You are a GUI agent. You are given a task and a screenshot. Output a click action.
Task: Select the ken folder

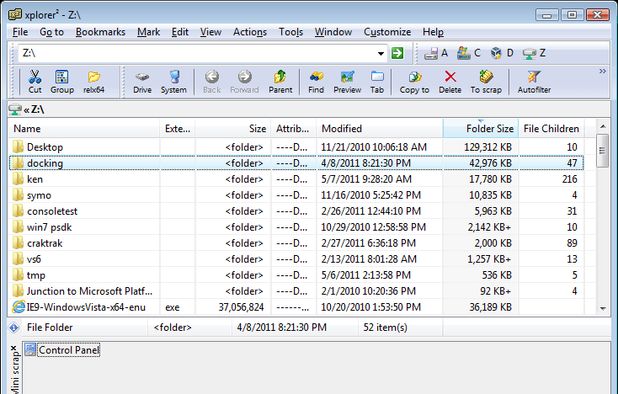pyautogui.click(x=296, y=179)
